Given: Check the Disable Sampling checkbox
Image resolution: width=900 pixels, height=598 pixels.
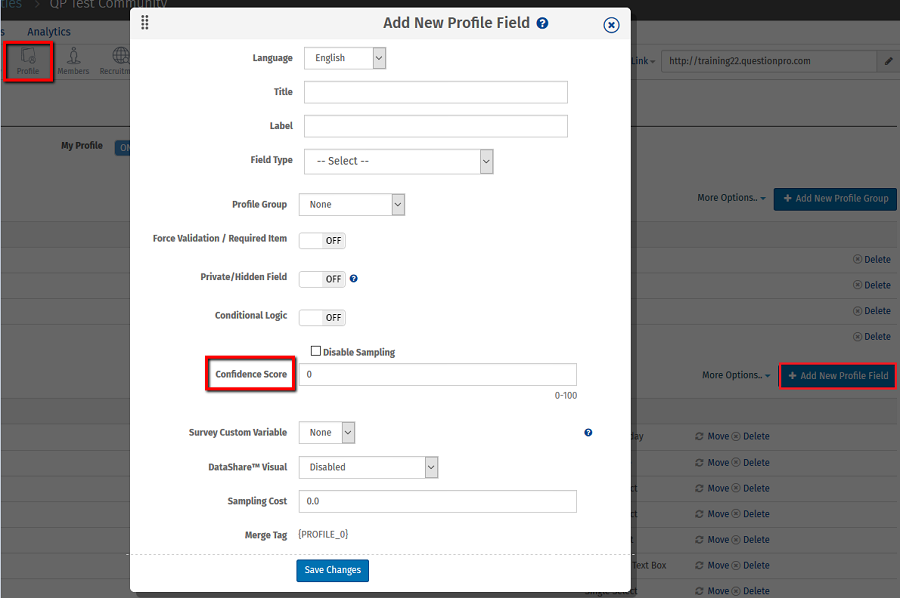Looking at the screenshot, I should coord(316,350).
